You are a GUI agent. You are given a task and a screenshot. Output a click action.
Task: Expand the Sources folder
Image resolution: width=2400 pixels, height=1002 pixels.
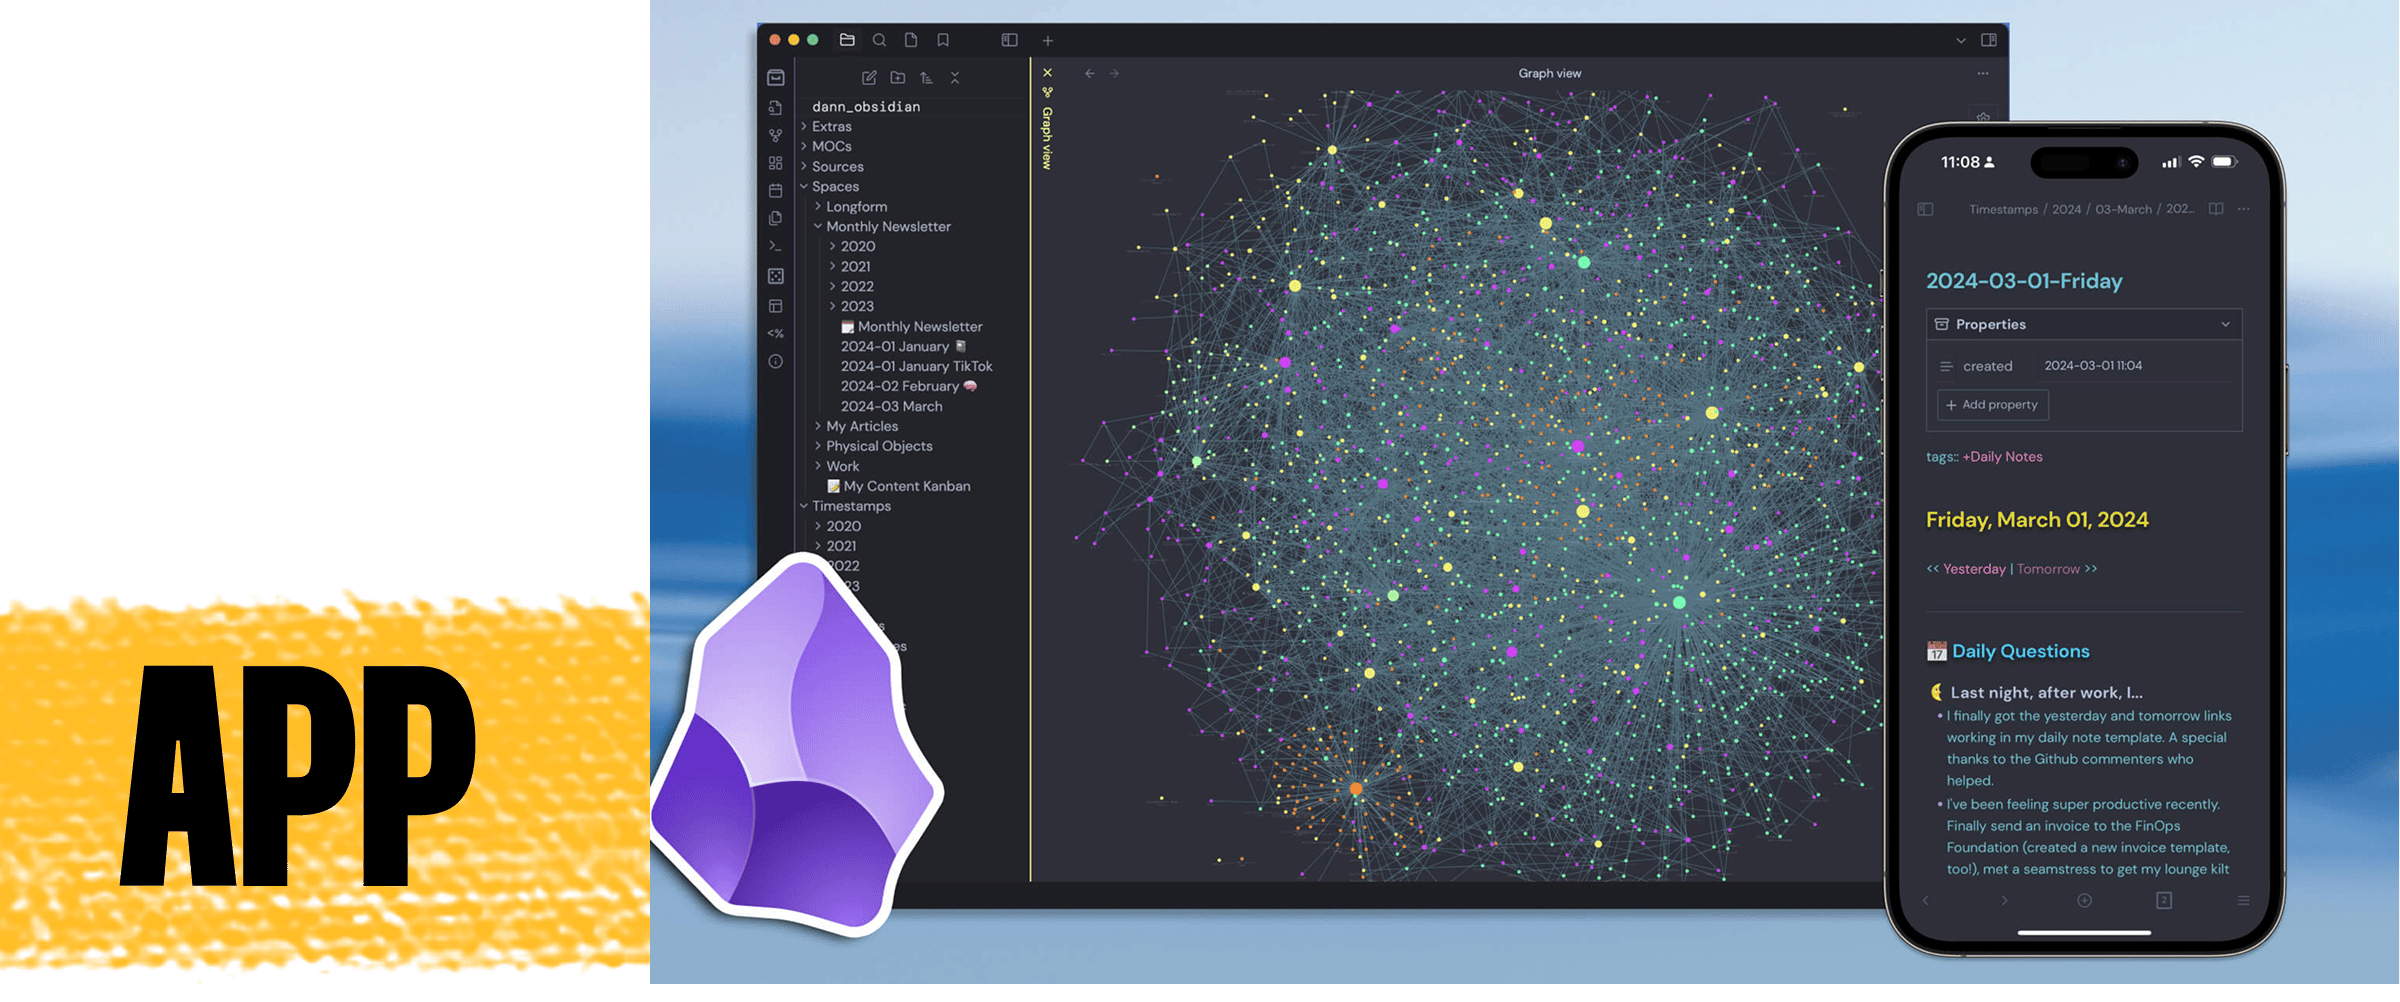click(837, 167)
